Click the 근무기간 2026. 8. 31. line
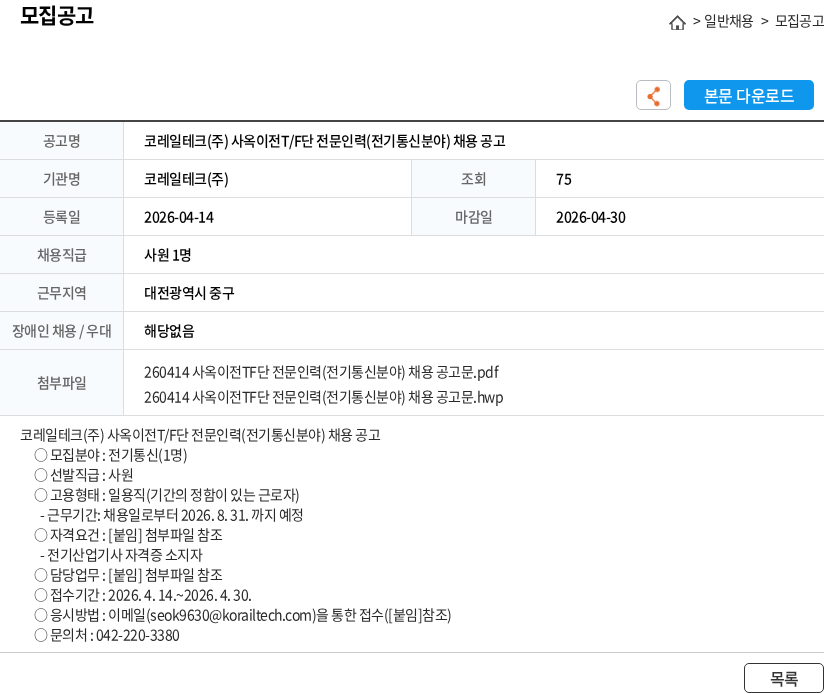This screenshot has height=694, width=824. point(171,515)
